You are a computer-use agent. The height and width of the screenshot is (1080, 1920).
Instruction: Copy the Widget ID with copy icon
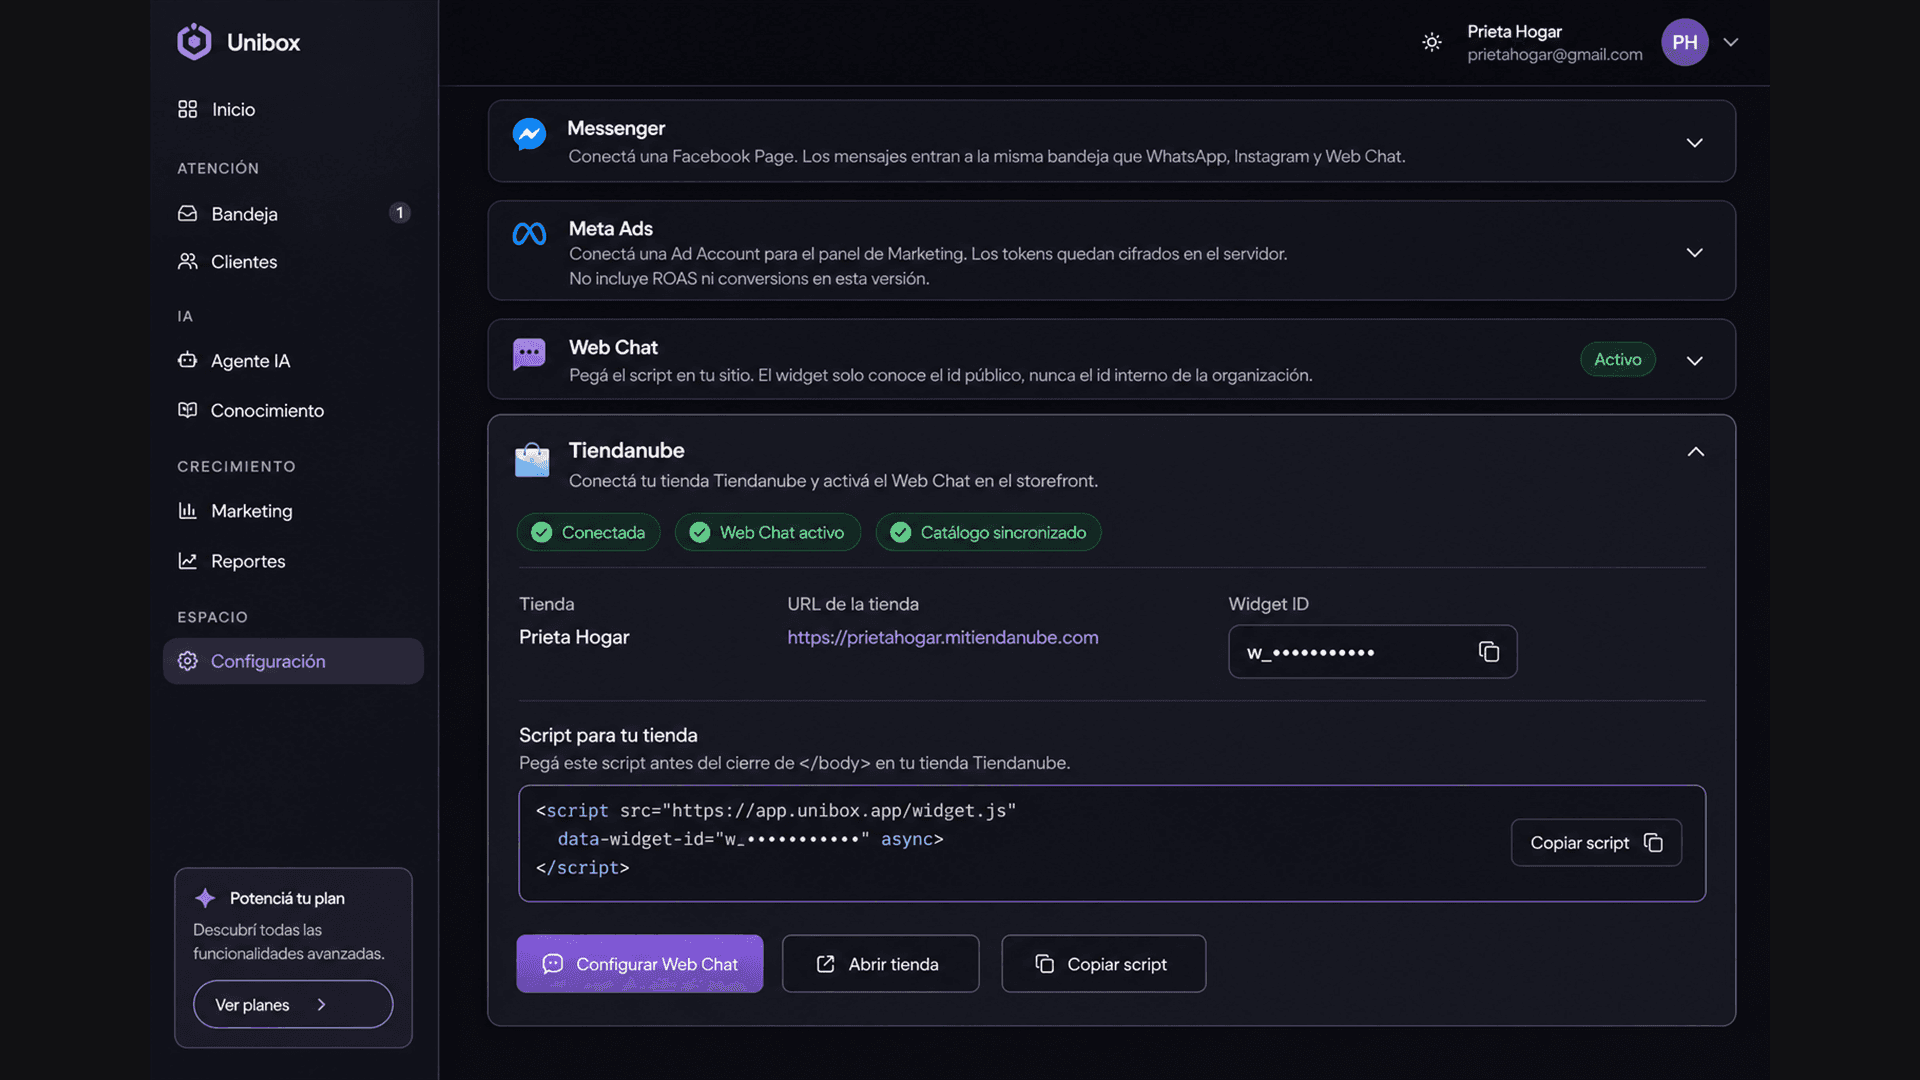click(1489, 652)
